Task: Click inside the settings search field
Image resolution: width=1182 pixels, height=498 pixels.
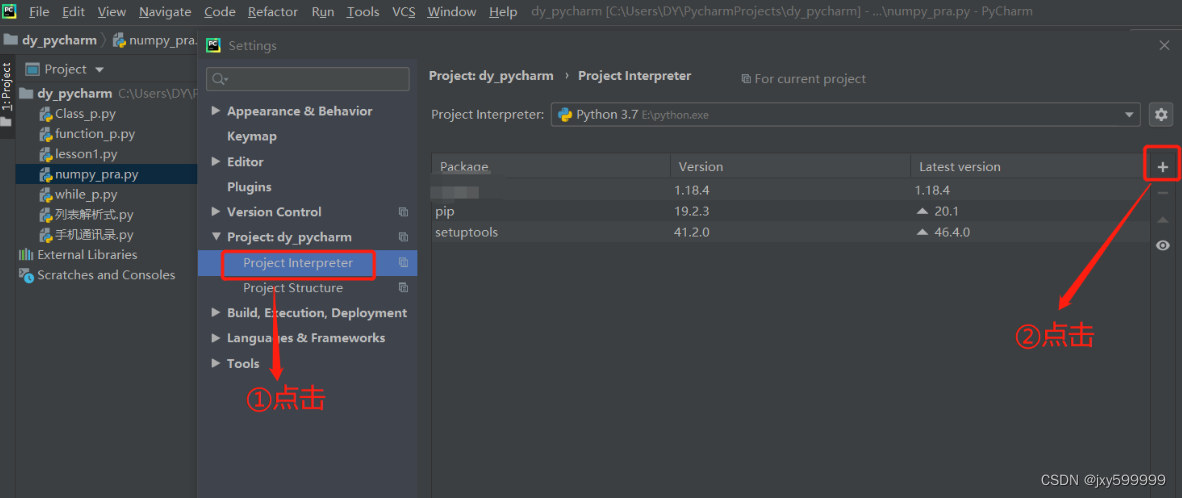Action: (308, 79)
